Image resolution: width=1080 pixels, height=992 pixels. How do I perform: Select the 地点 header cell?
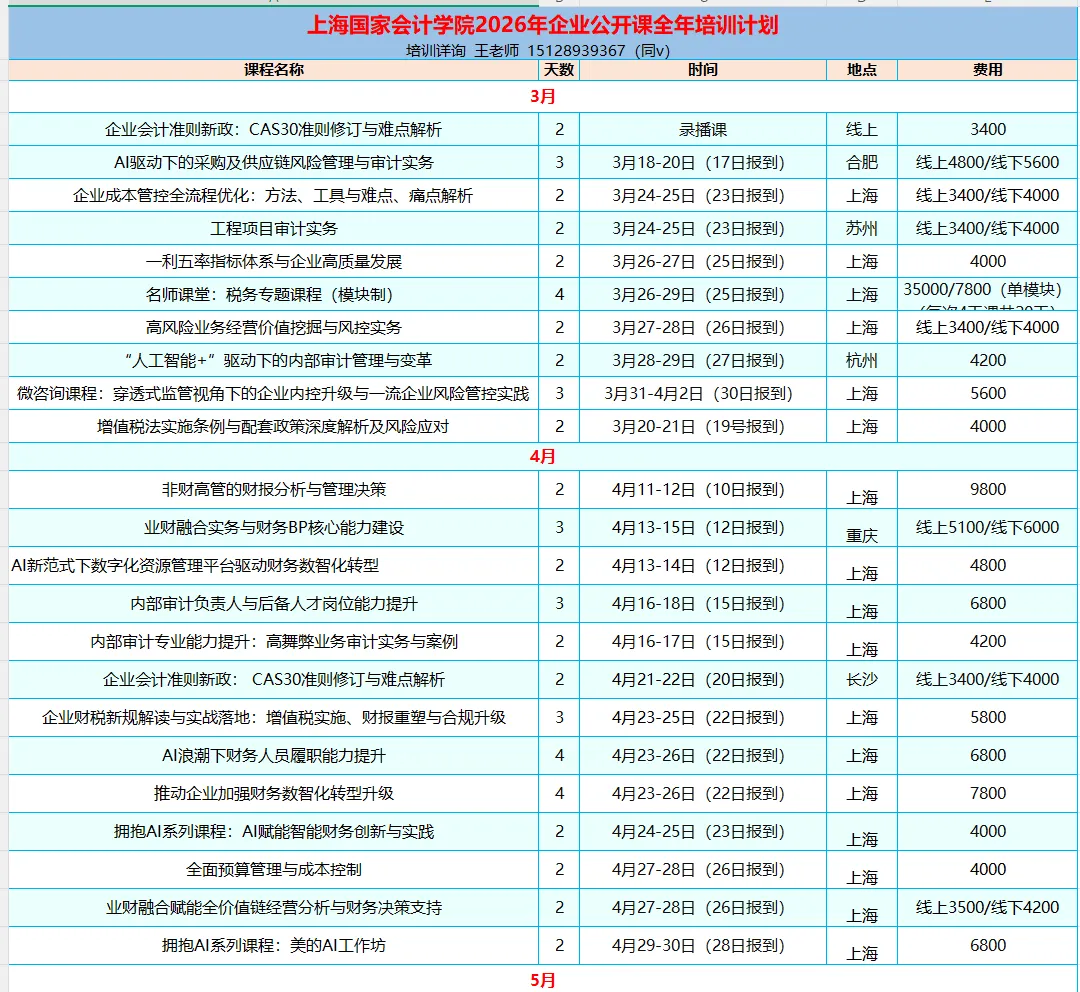pyautogui.click(x=862, y=70)
